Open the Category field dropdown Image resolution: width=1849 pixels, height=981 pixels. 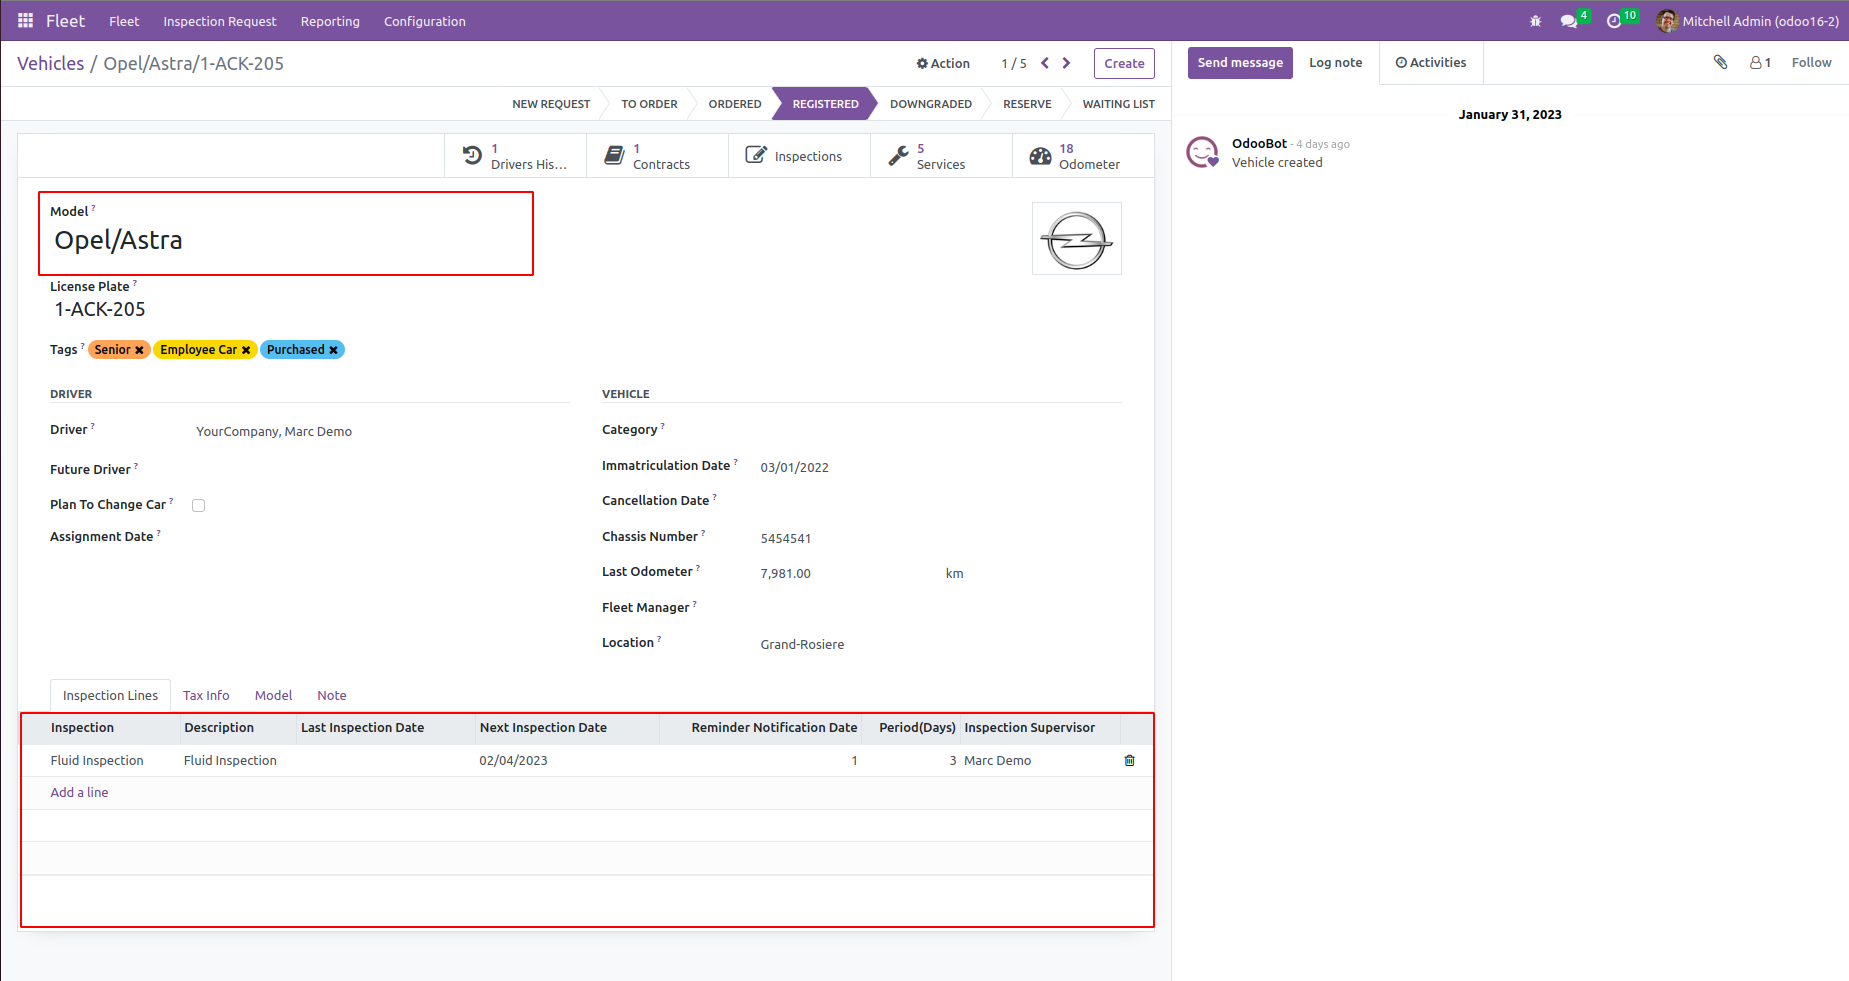[x=940, y=430]
